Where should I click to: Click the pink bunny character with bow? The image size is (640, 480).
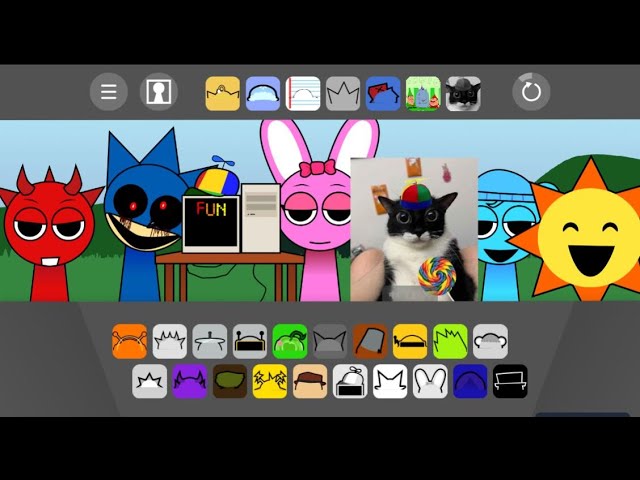tap(318, 212)
